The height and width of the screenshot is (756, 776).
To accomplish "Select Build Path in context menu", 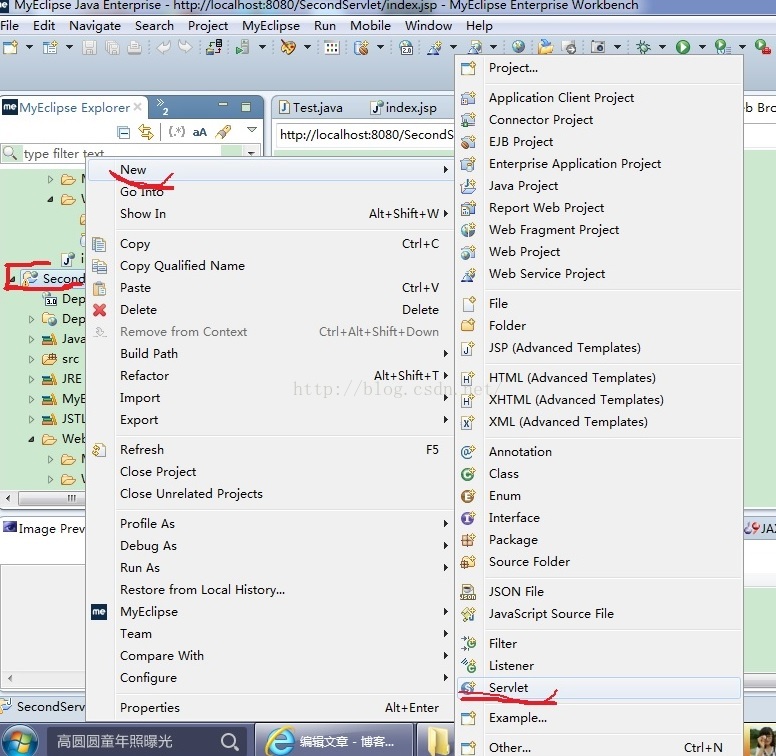I will tap(270, 354).
